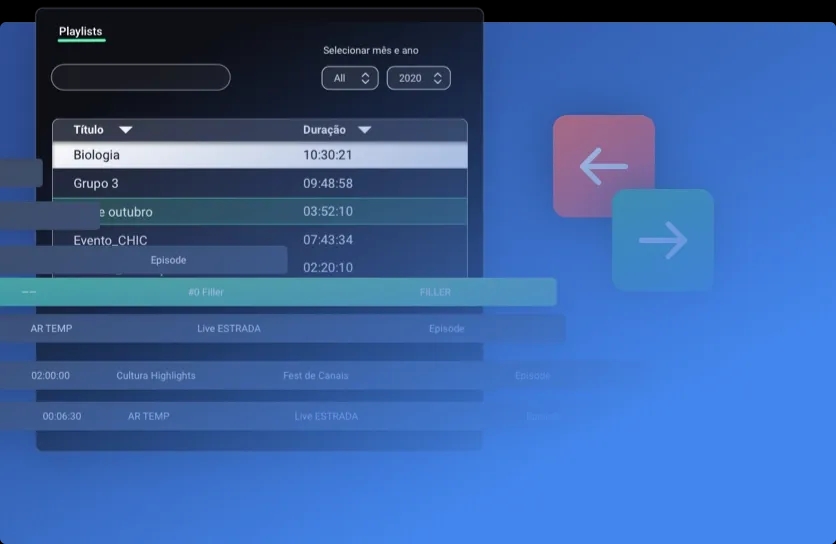
Task: Click the red left arrow icon
Action: (x=603, y=166)
